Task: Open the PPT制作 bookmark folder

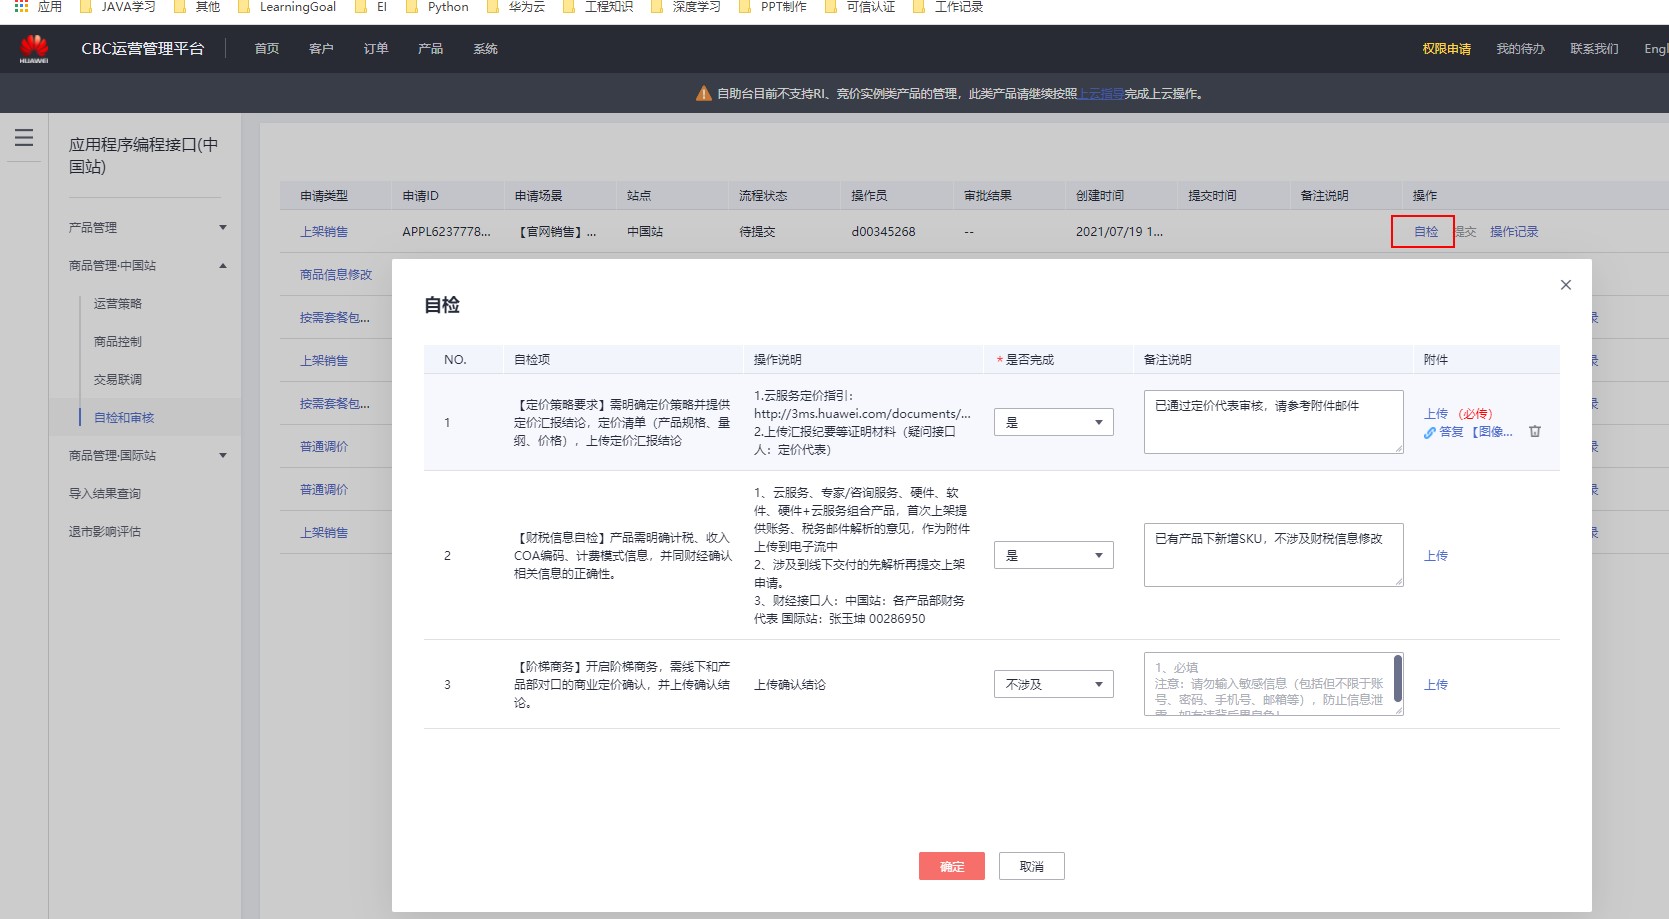Action: pyautogui.click(x=772, y=7)
